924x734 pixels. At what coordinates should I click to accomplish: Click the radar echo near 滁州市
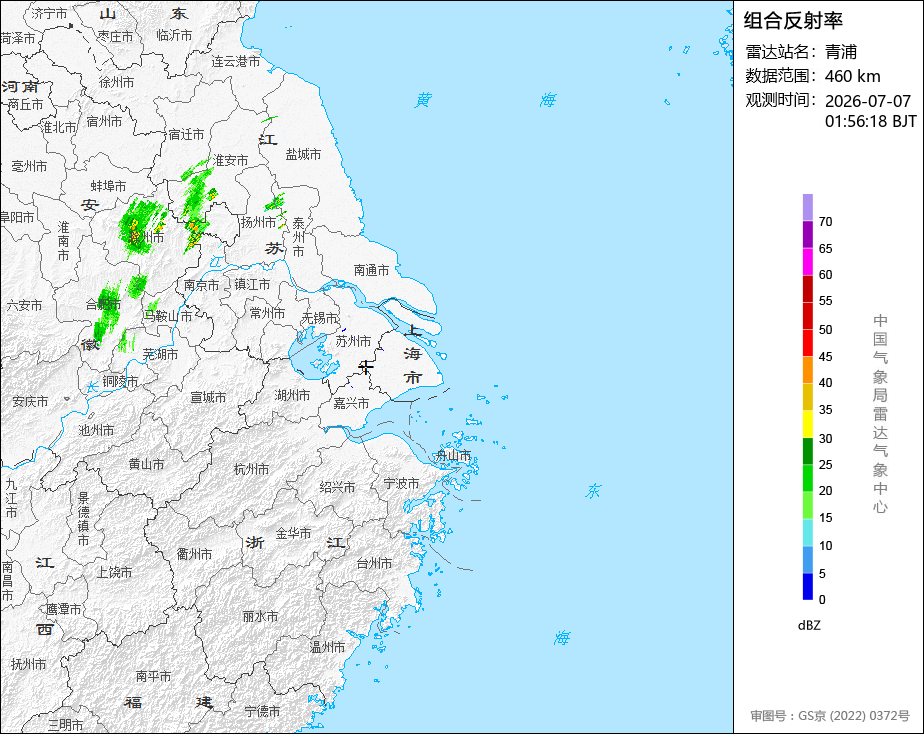point(140,227)
